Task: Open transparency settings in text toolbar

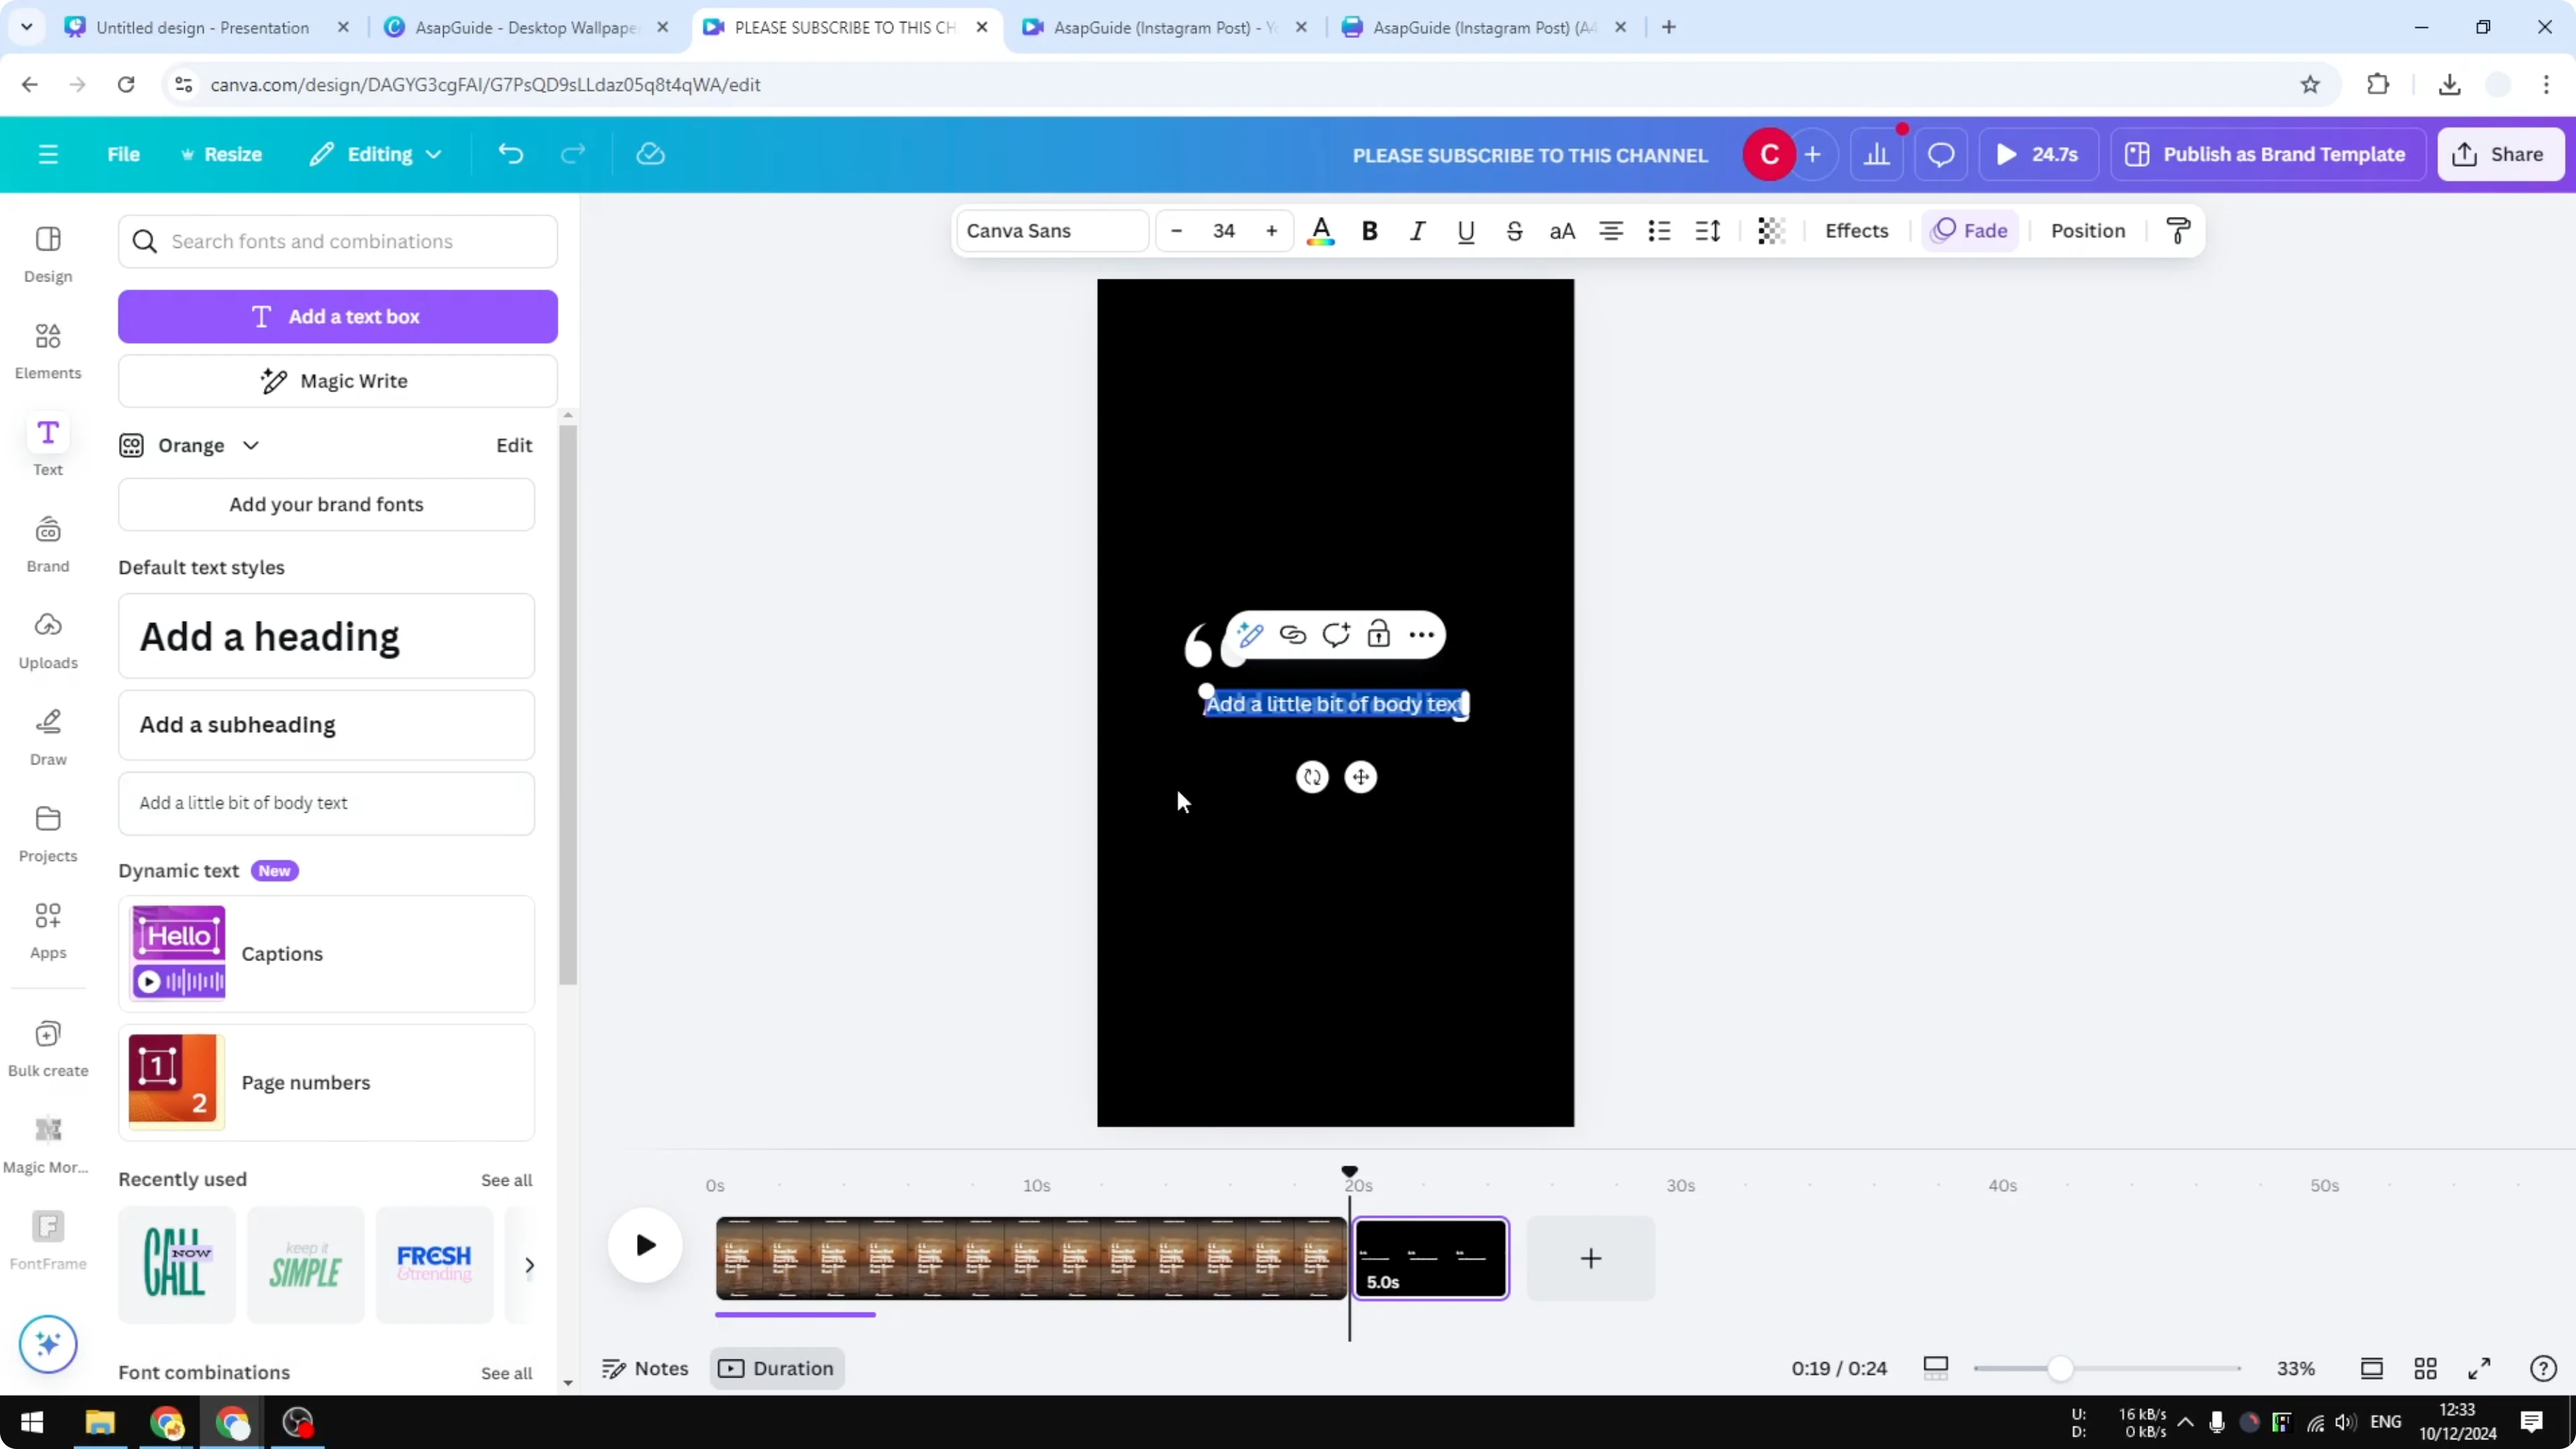Action: (x=1770, y=231)
